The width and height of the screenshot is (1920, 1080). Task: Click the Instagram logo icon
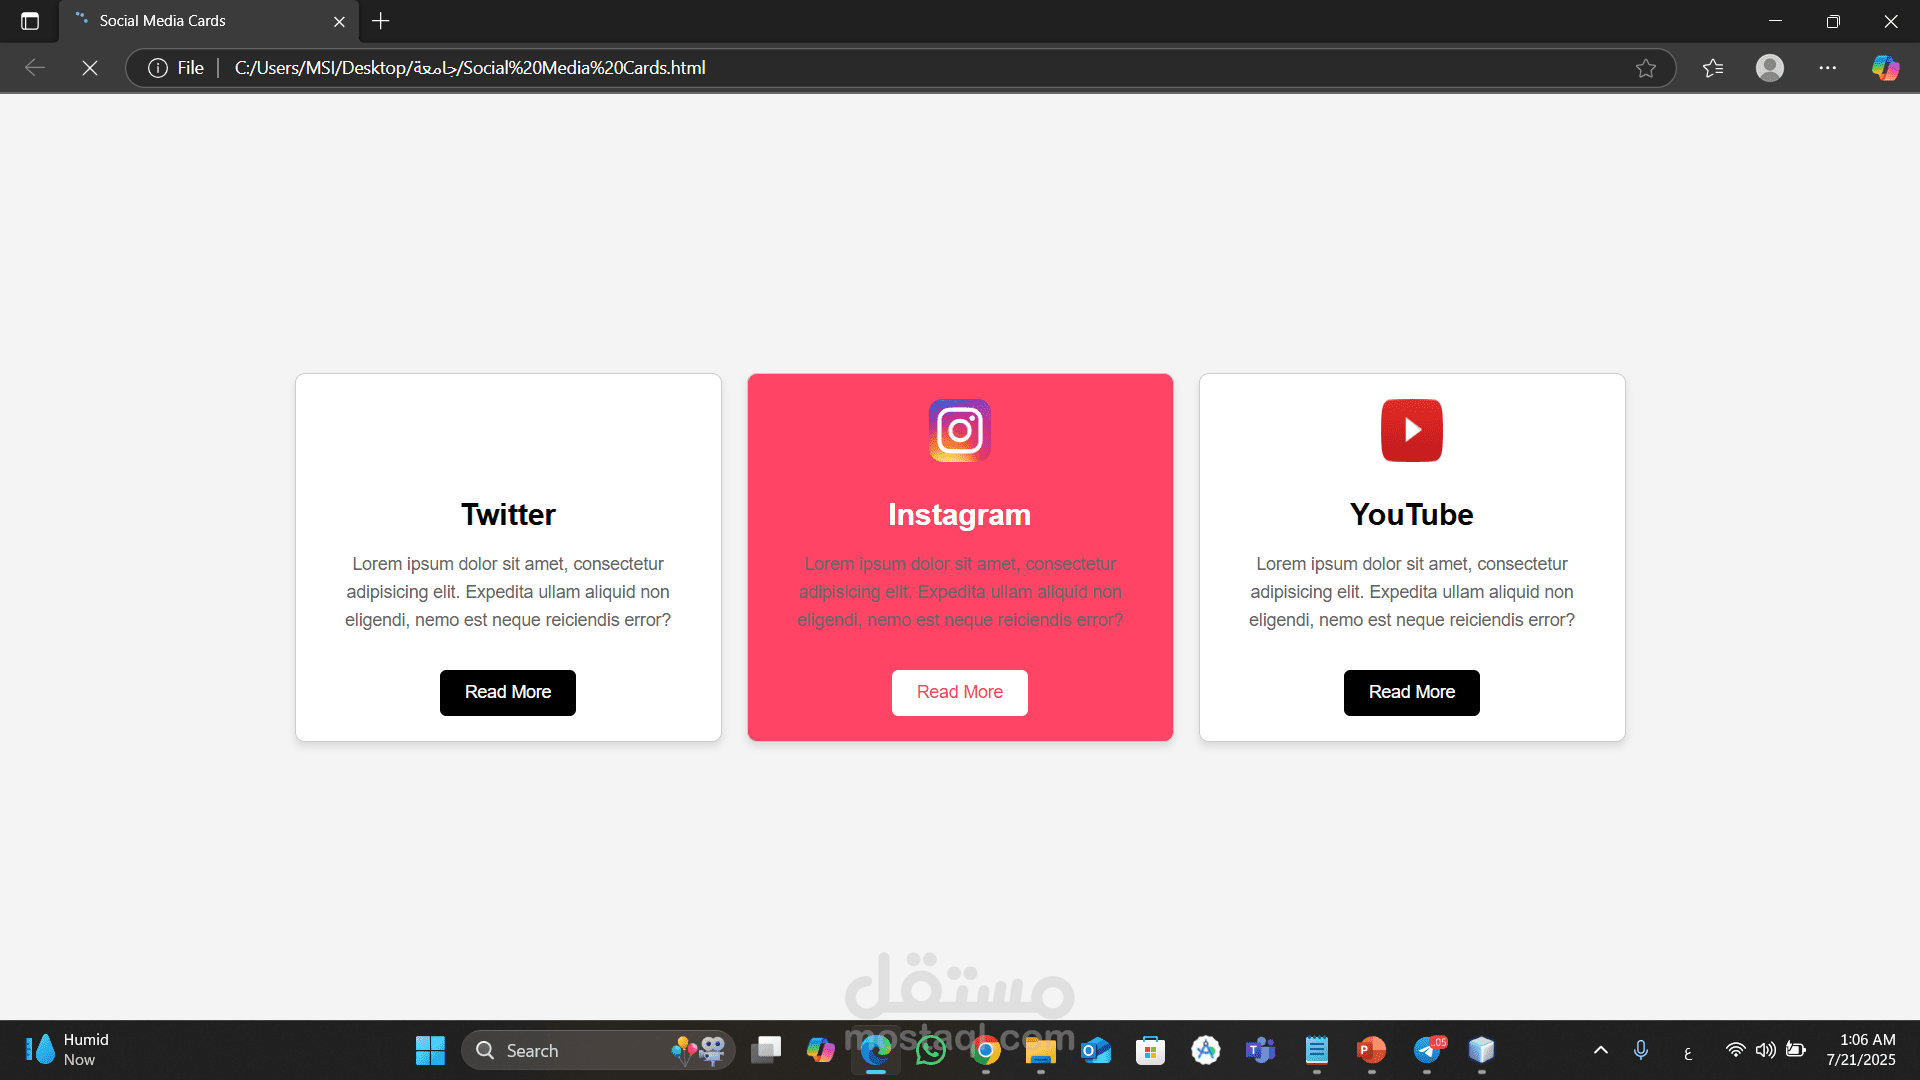click(960, 430)
